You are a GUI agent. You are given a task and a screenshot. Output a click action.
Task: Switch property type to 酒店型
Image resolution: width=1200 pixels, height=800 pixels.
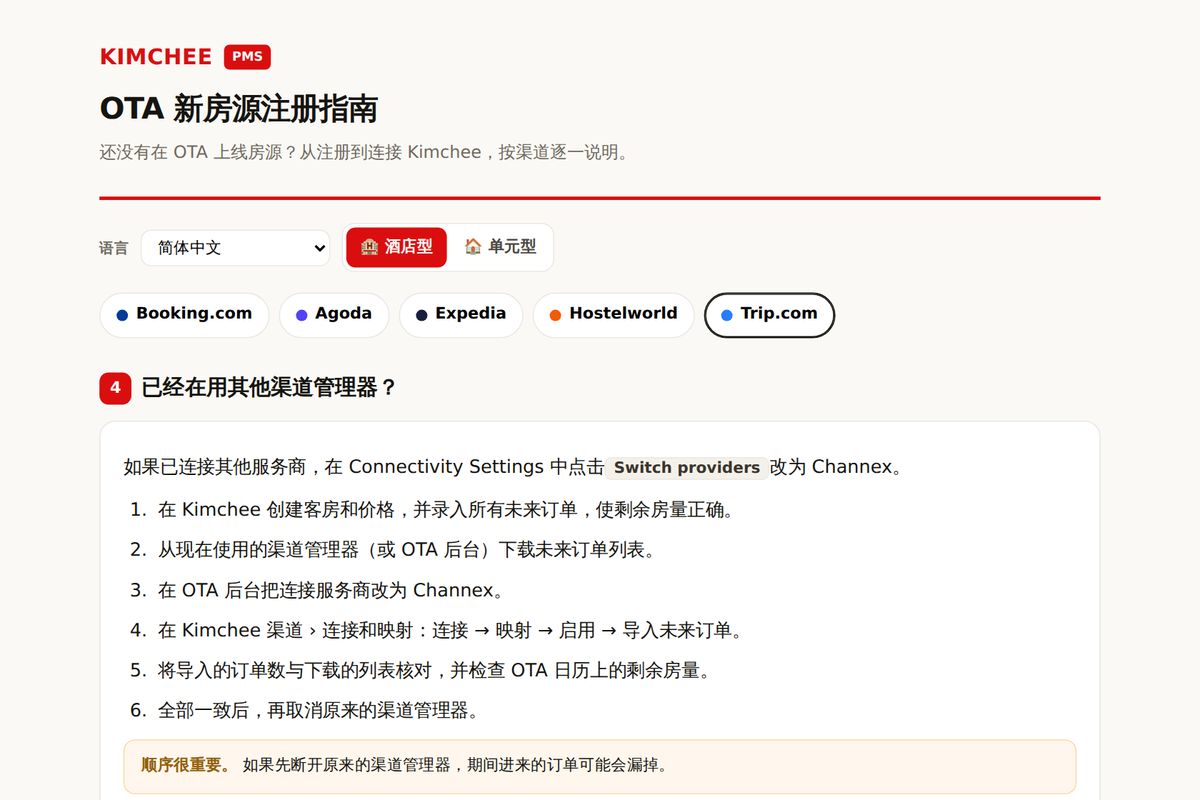396,247
